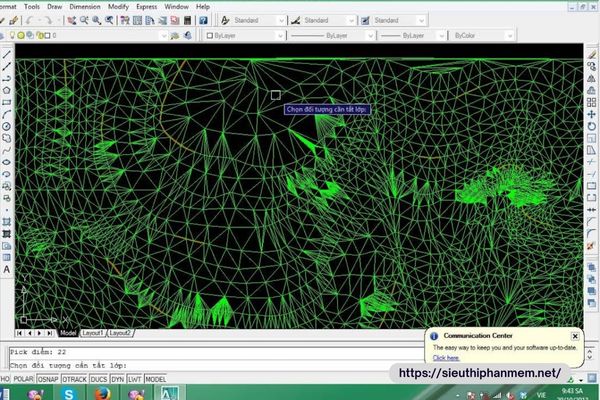
Task: Select the Multiline Text tool
Action: [x=7, y=269]
